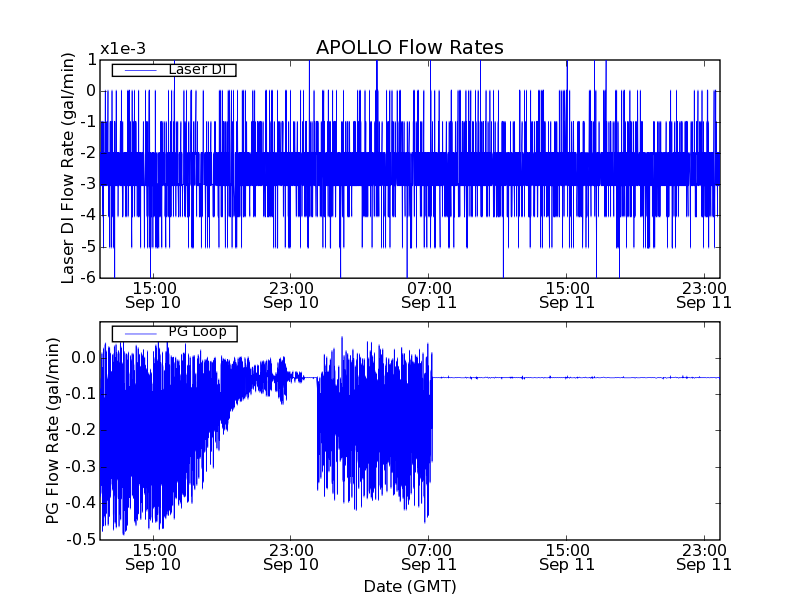Viewport: 800px width, 600px height.
Task: Click the '-0.4' tick on the PG axis
Action: coord(82,504)
